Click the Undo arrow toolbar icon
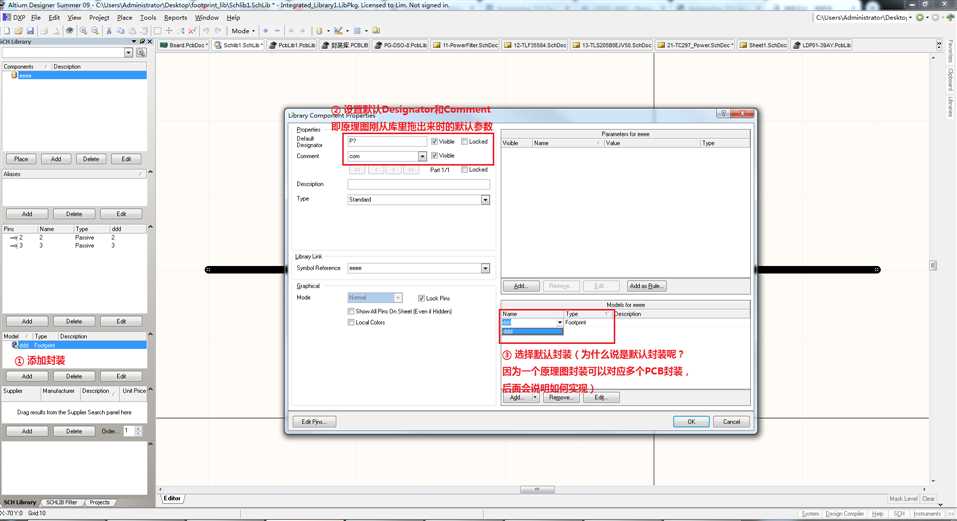 (x=206, y=31)
